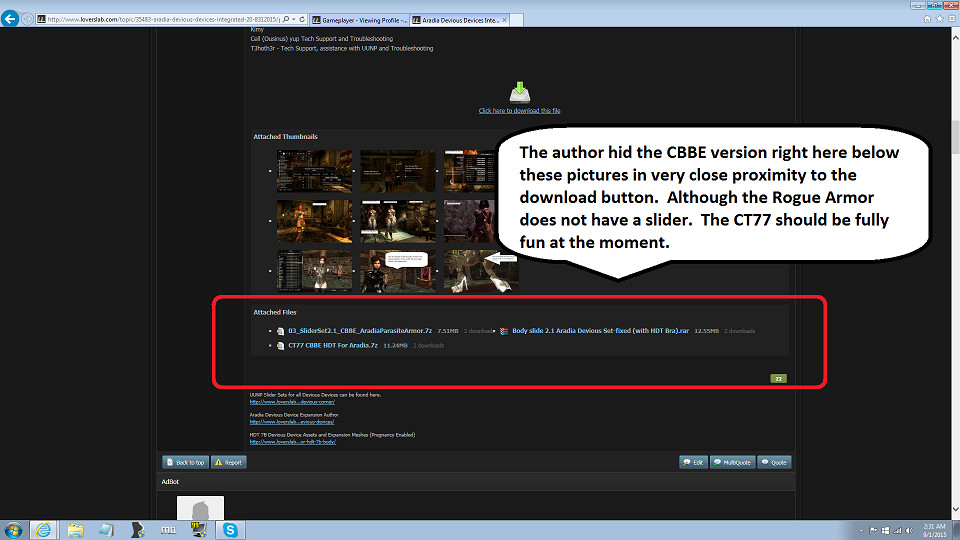Image resolution: width=960 pixels, height=540 pixels.
Task: Click 'Click here to download this file' link
Action: point(519,111)
